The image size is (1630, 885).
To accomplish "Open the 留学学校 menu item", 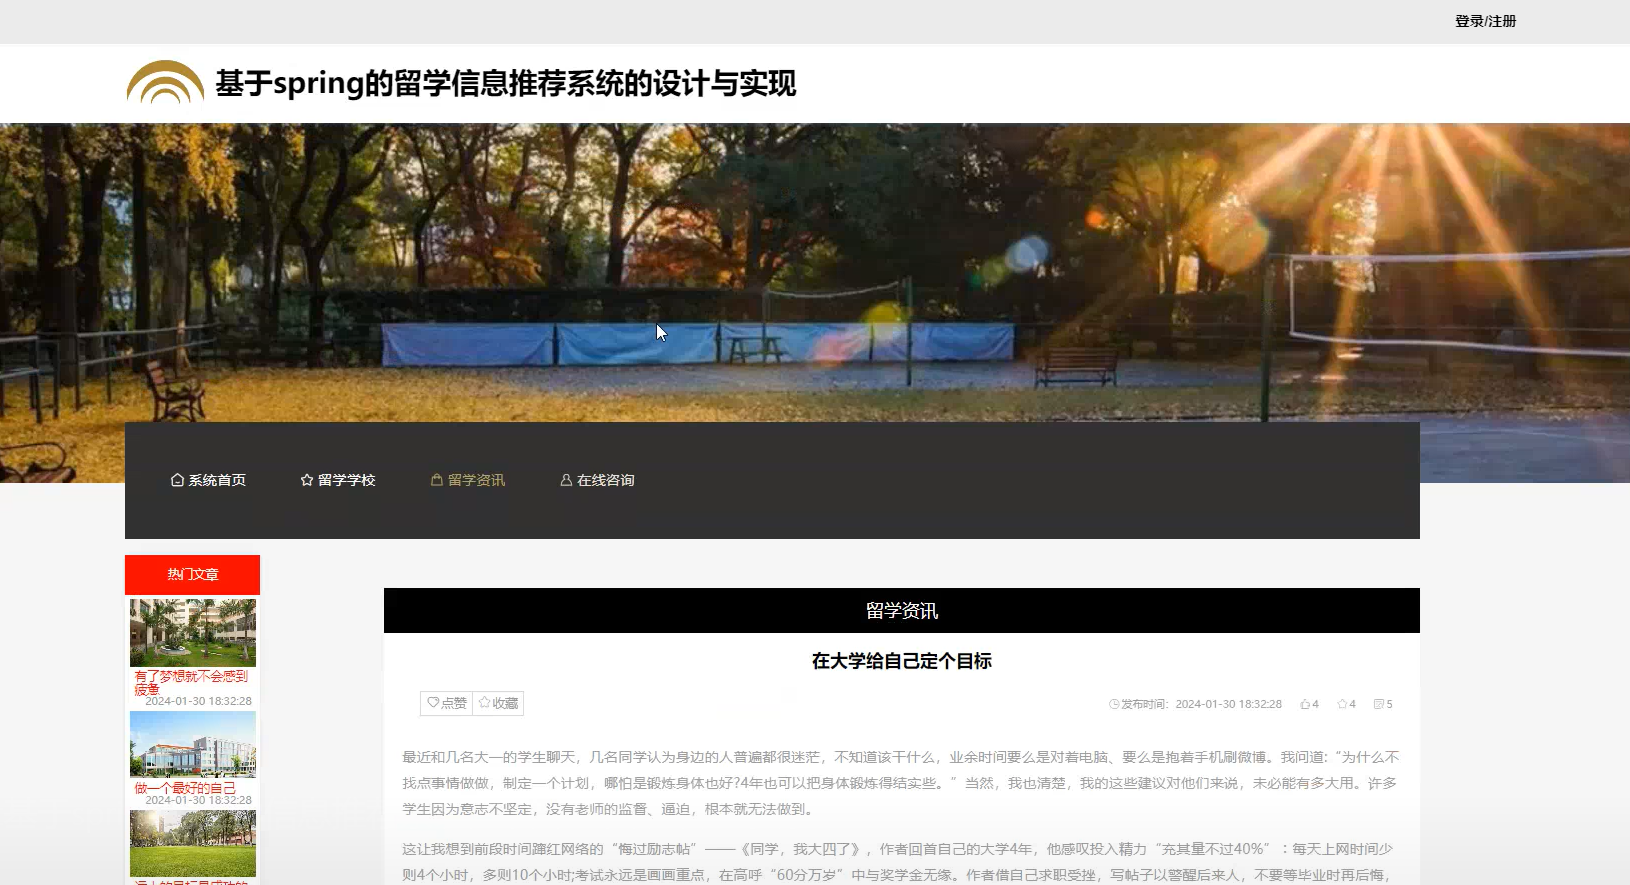I will 338,480.
